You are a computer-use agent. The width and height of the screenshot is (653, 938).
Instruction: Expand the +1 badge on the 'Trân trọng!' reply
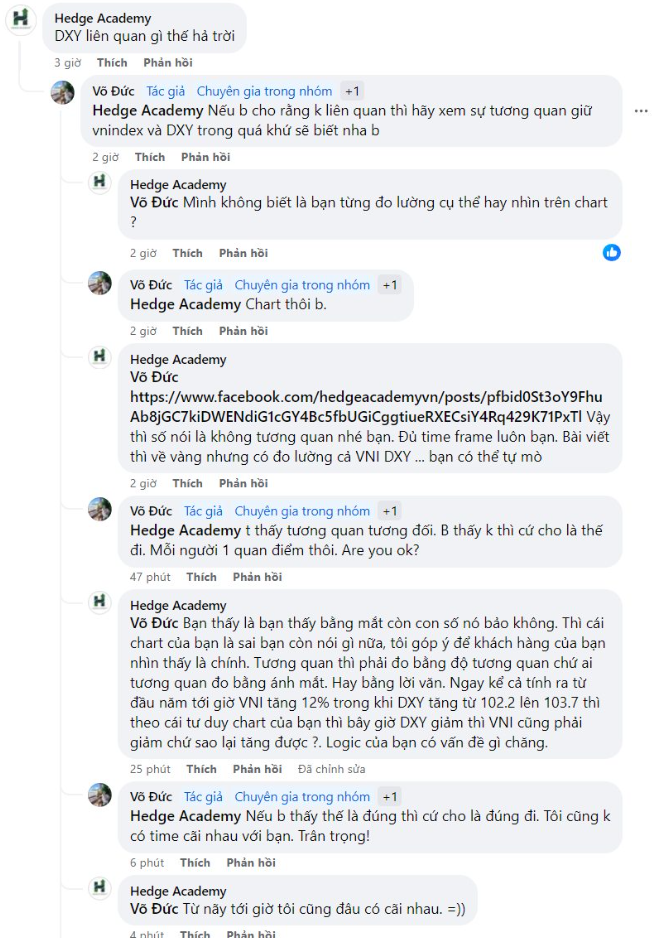point(389,797)
